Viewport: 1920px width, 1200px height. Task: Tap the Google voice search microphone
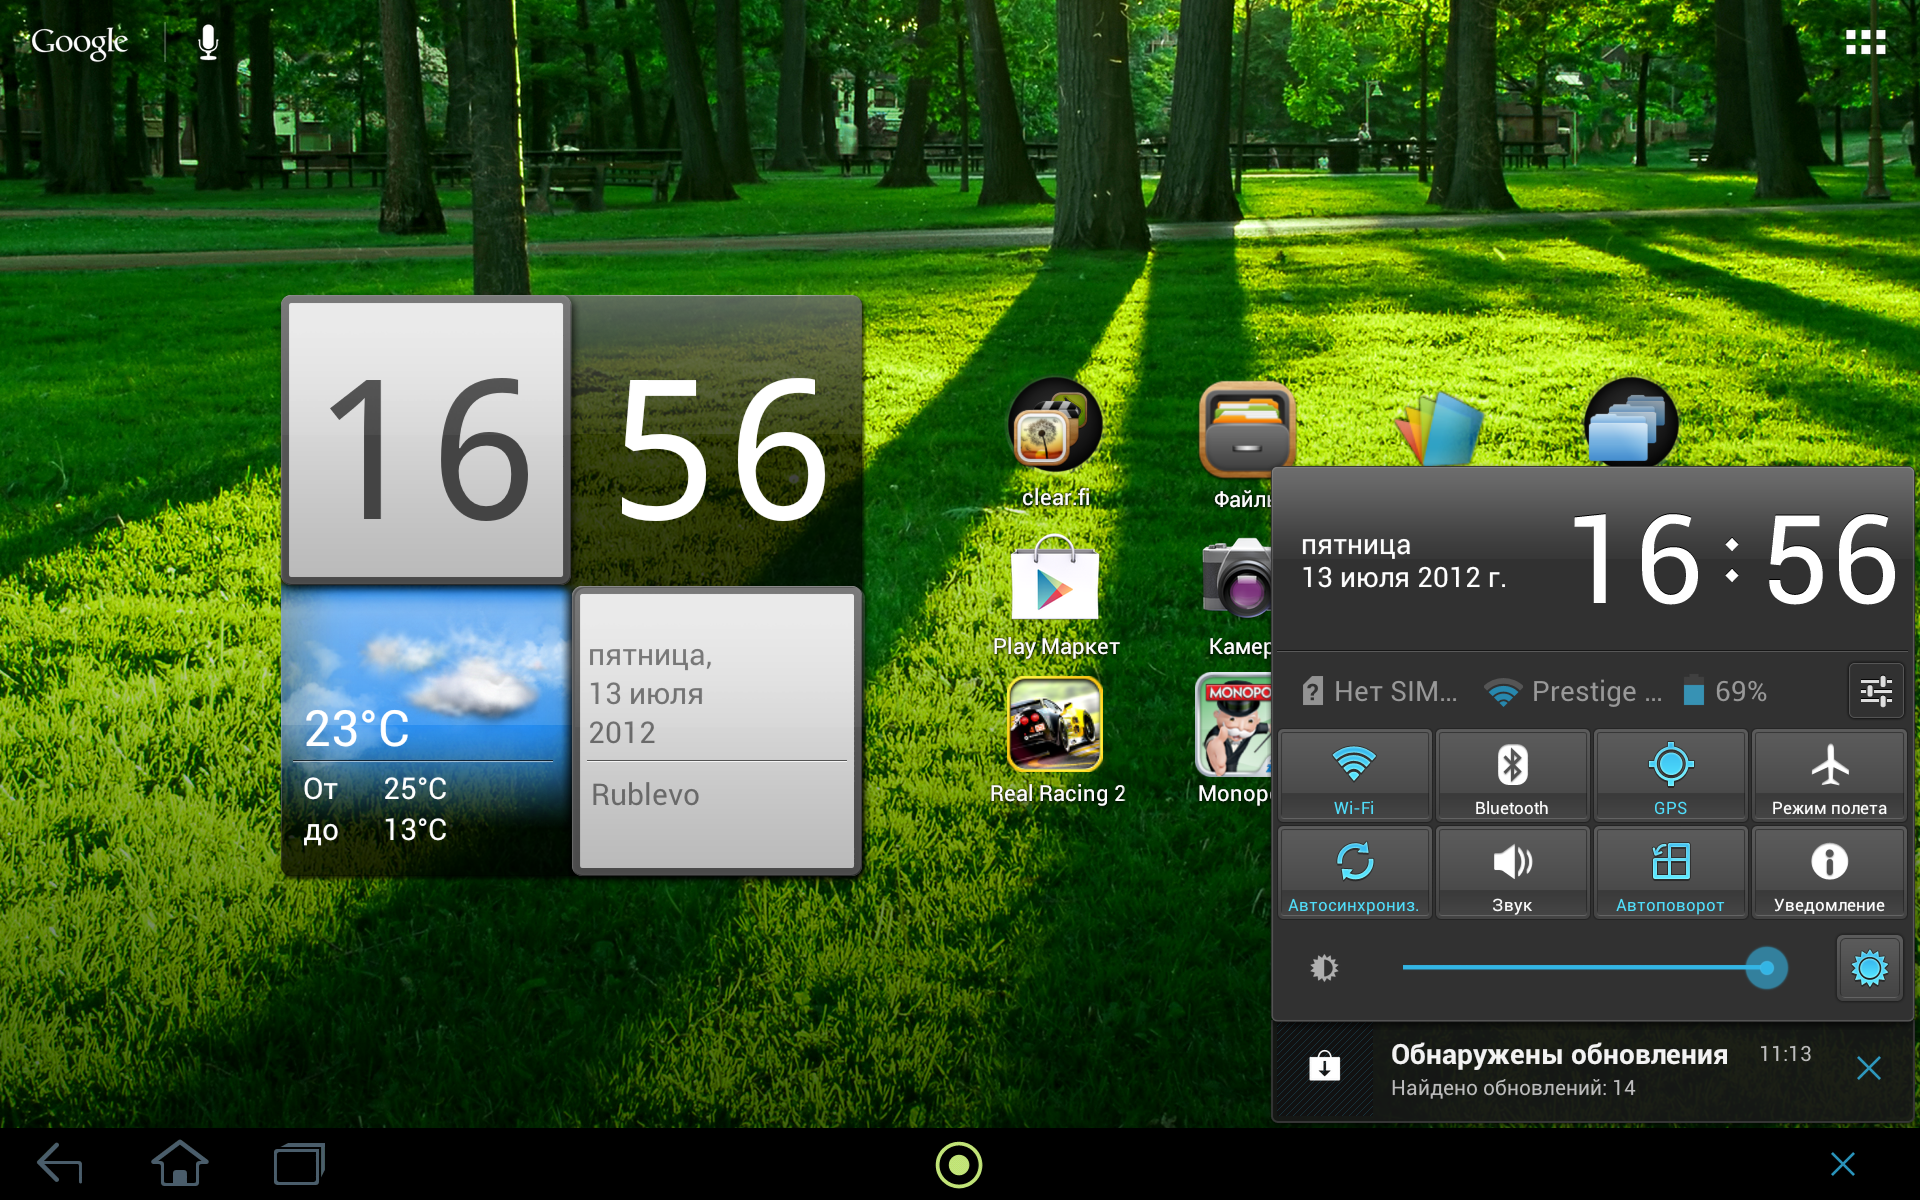coord(208,42)
